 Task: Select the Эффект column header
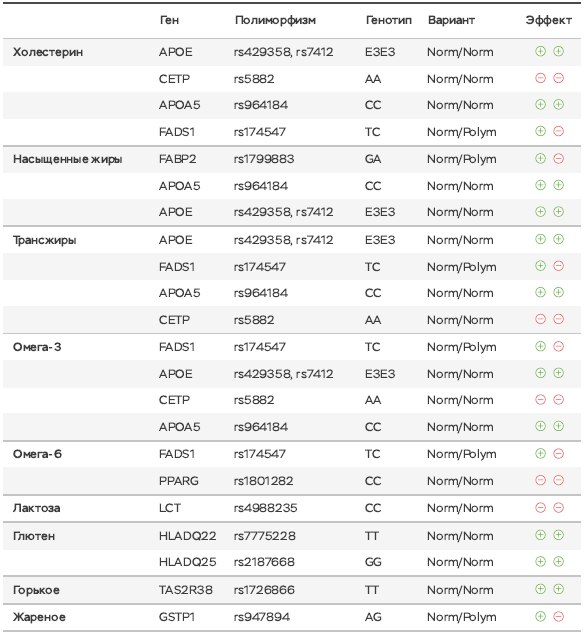tap(549, 20)
